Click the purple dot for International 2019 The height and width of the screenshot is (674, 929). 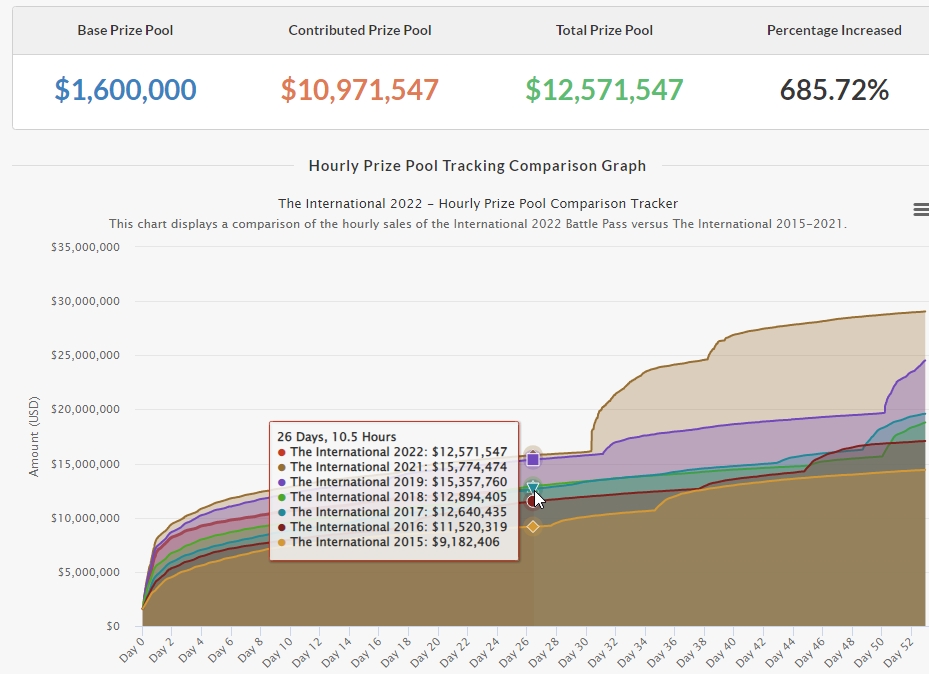(x=282, y=482)
